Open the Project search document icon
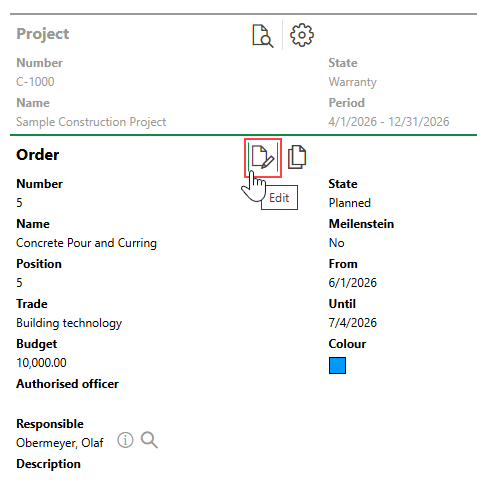This screenshot has width=477, height=490. click(263, 35)
